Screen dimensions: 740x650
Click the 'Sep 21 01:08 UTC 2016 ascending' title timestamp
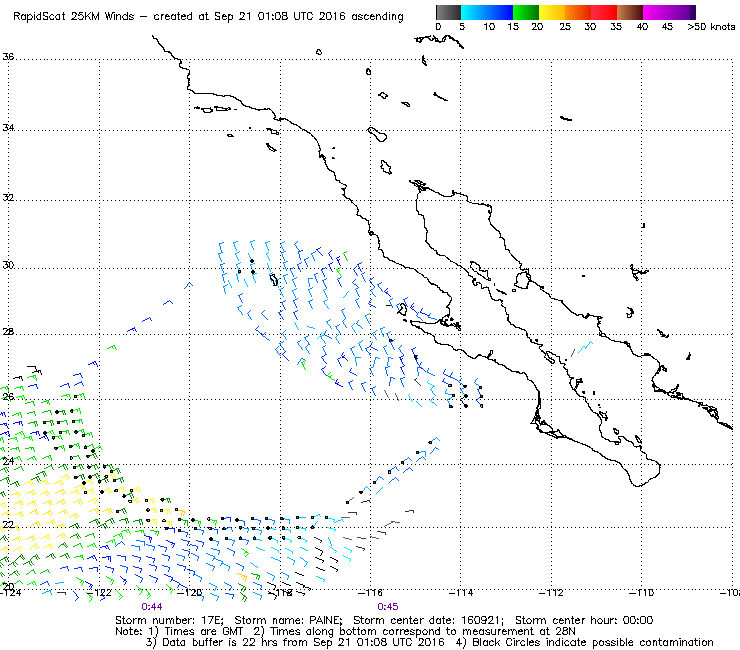pyautogui.click(x=309, y=17)
